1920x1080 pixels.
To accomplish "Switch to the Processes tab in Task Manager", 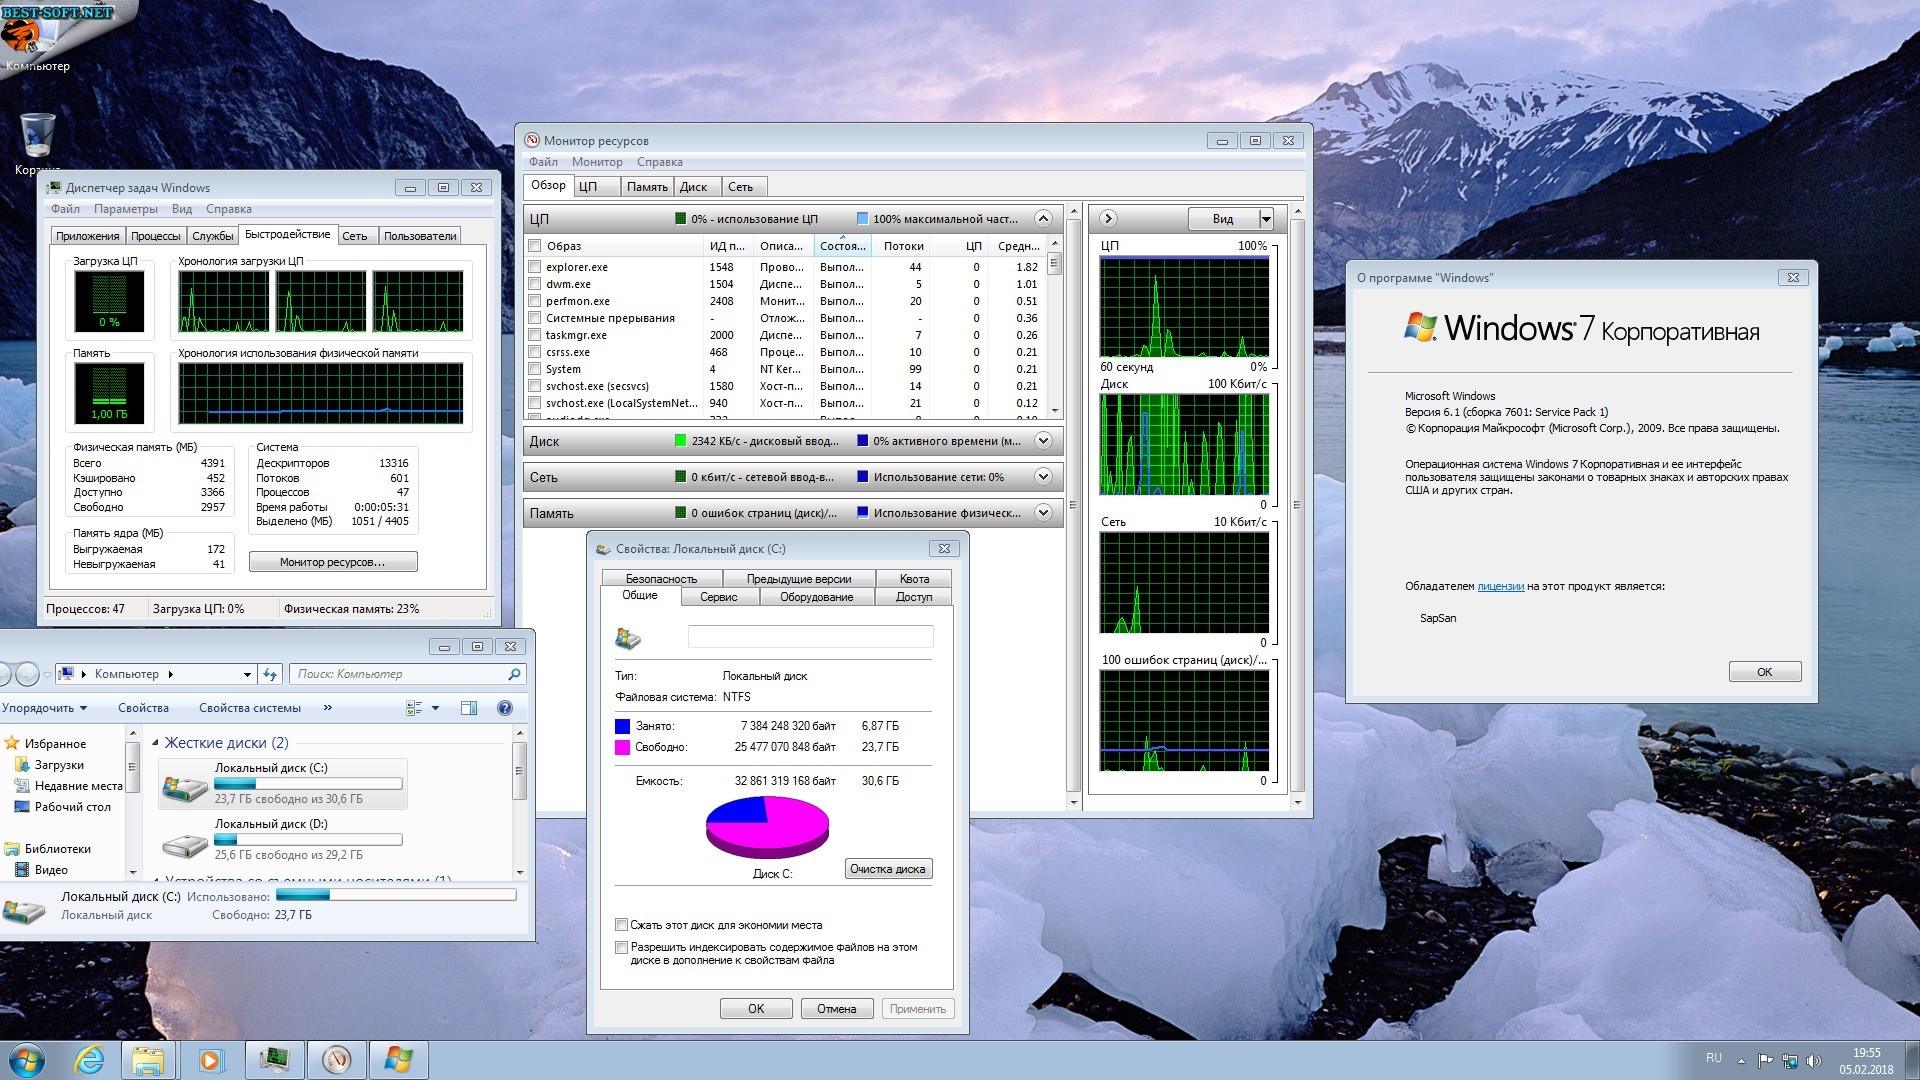I will pos(156,236).
